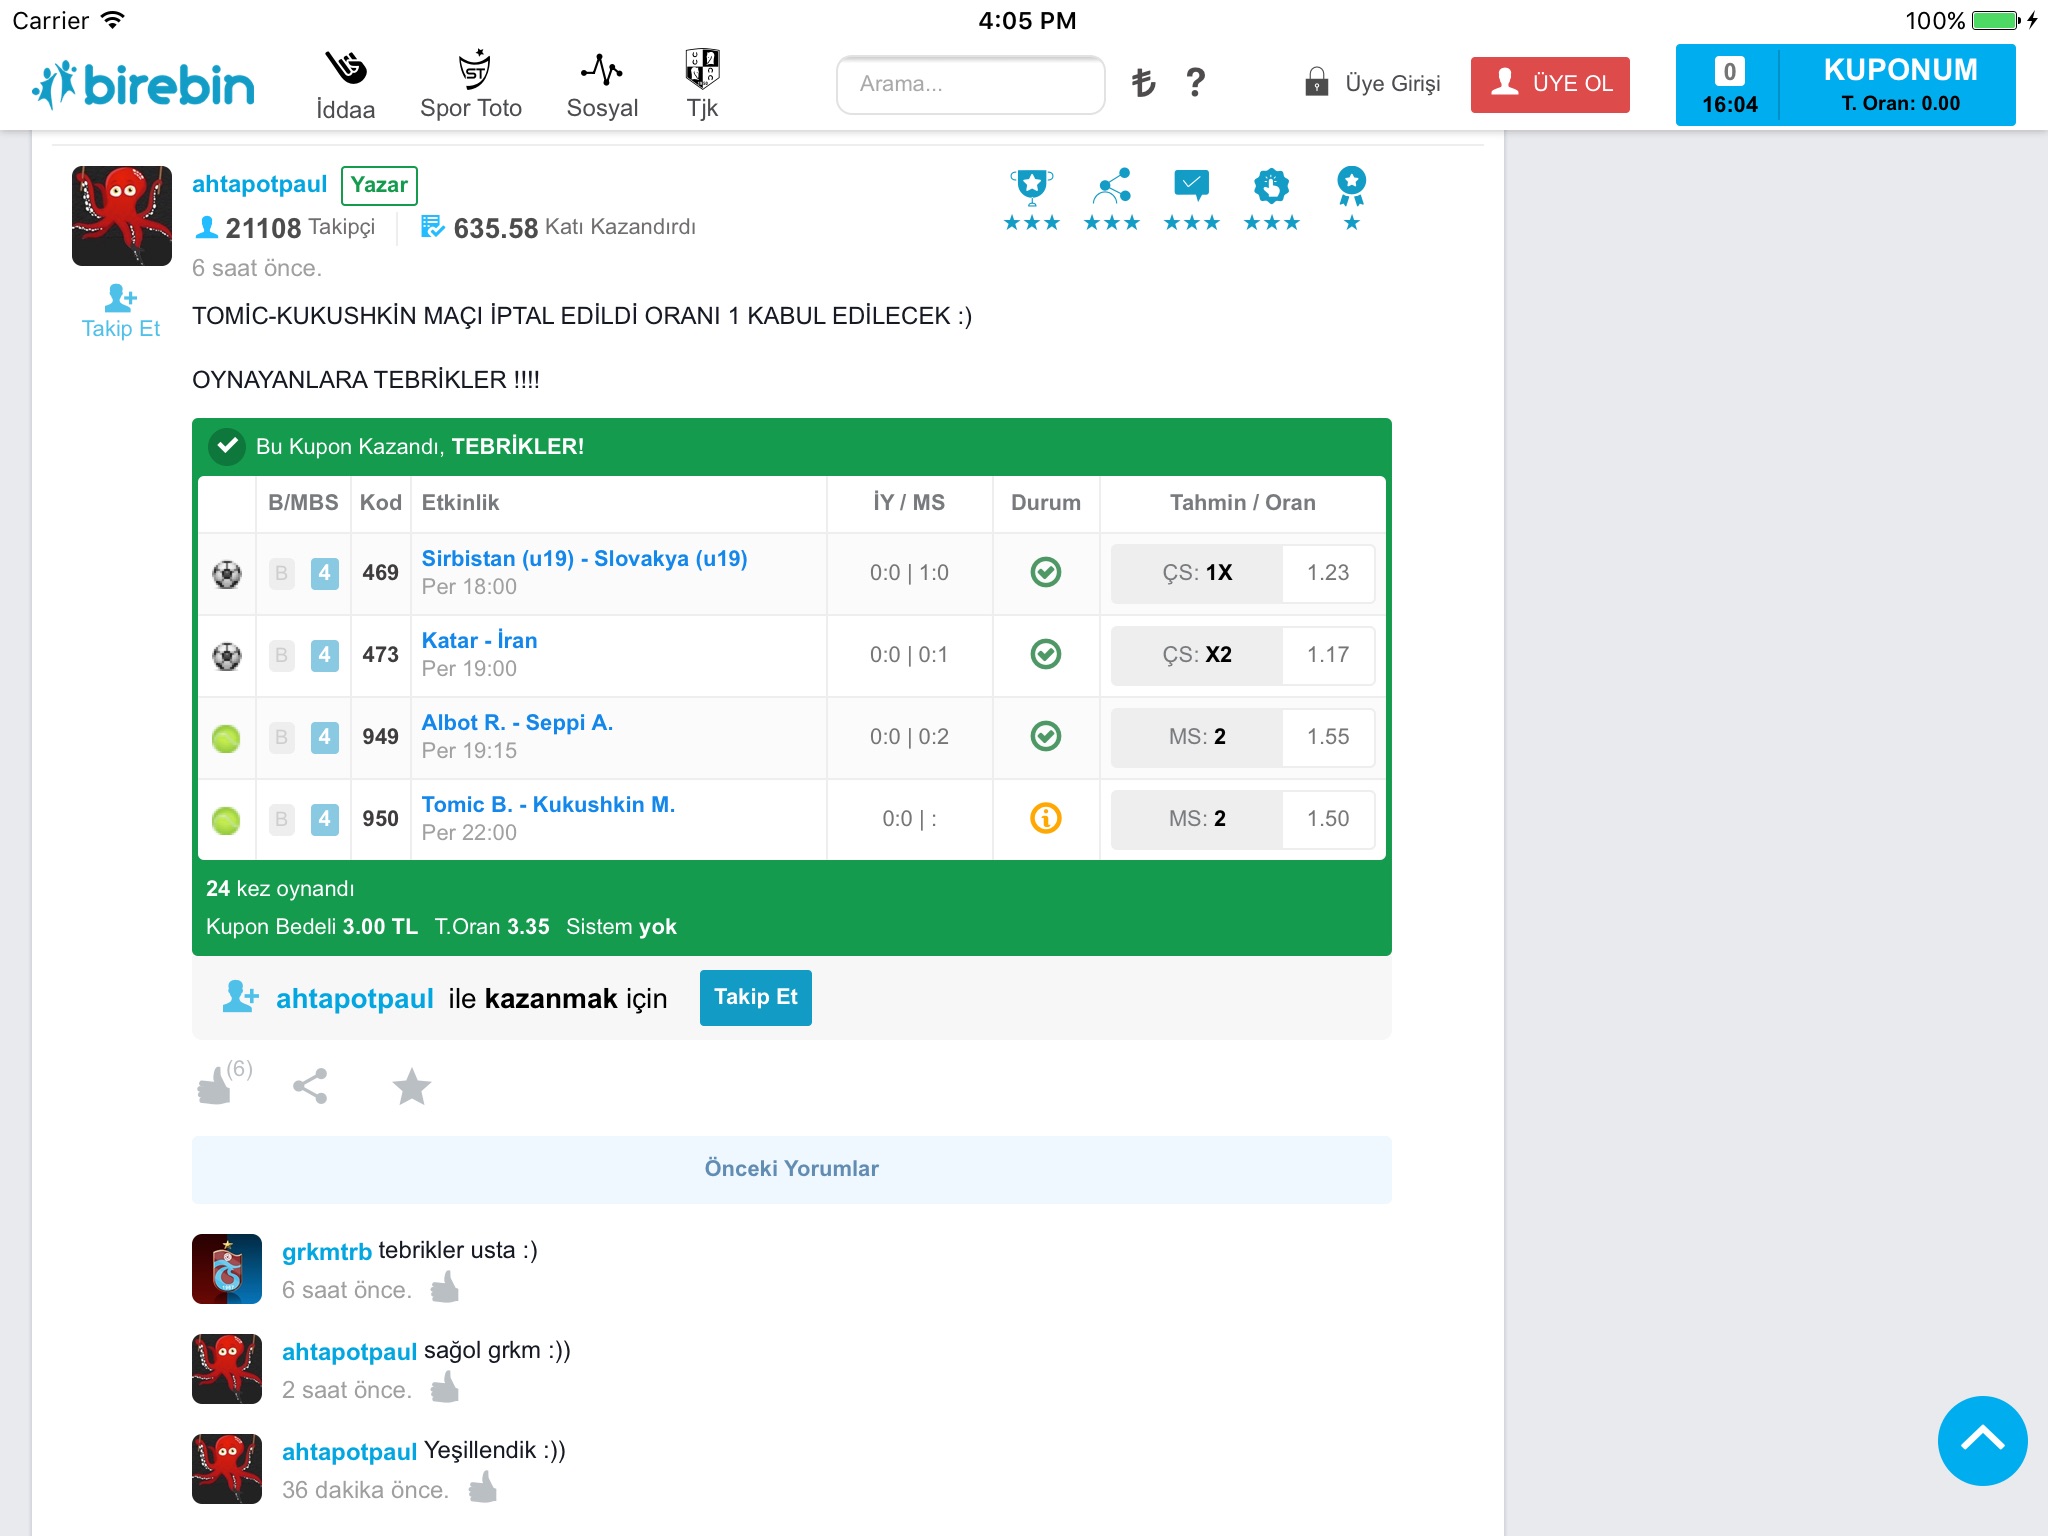Share the coupon post
The image size is (2048, 1536).
click(x=310, y=1086)
